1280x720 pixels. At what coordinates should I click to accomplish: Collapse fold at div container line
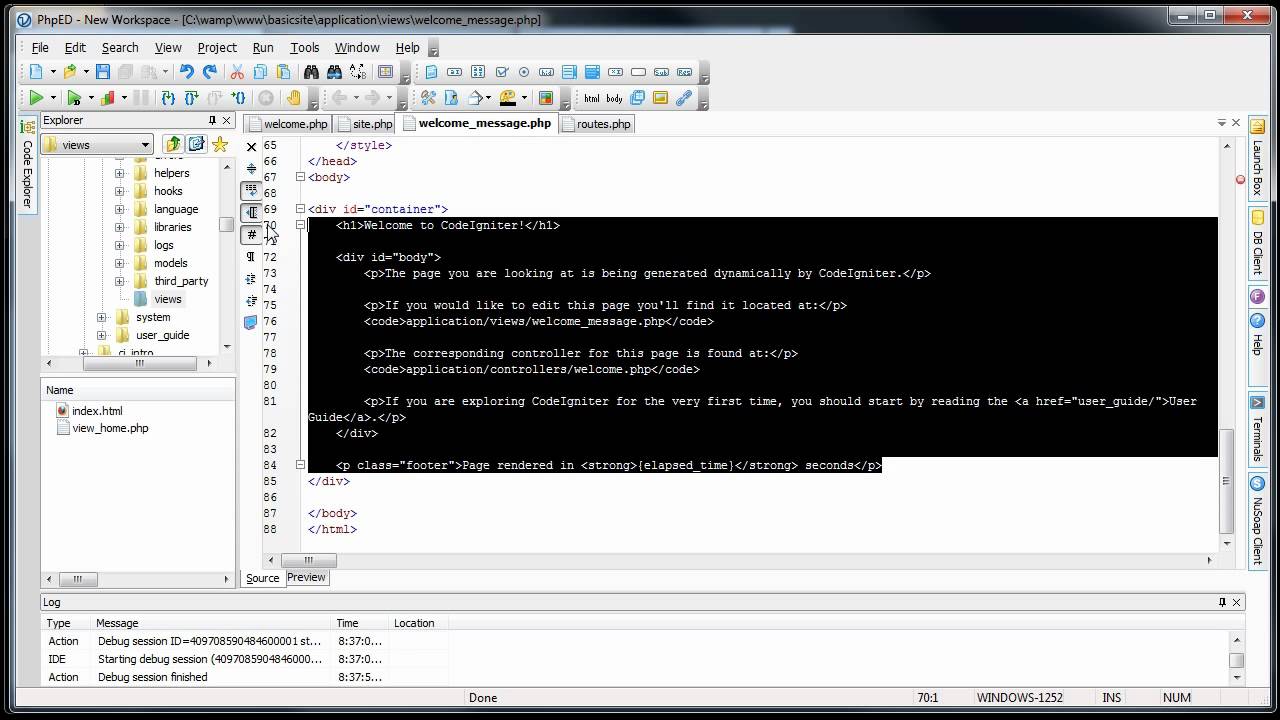click(x=300, y=209)
